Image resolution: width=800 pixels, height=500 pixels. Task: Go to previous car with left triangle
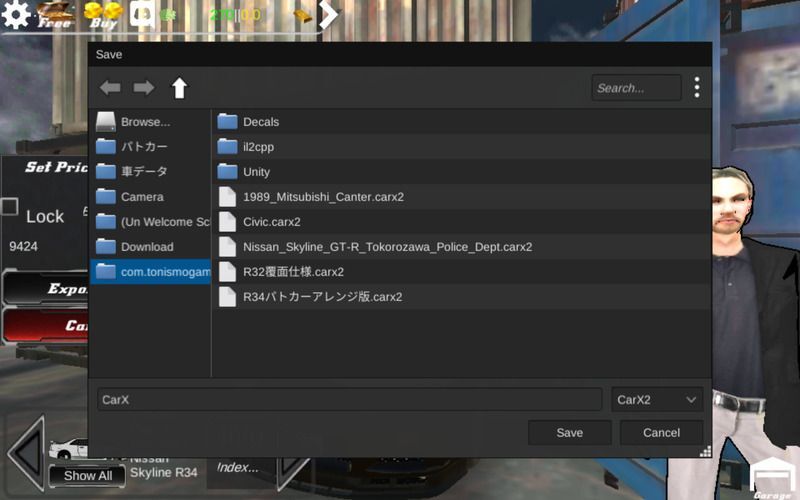point(25,453)
